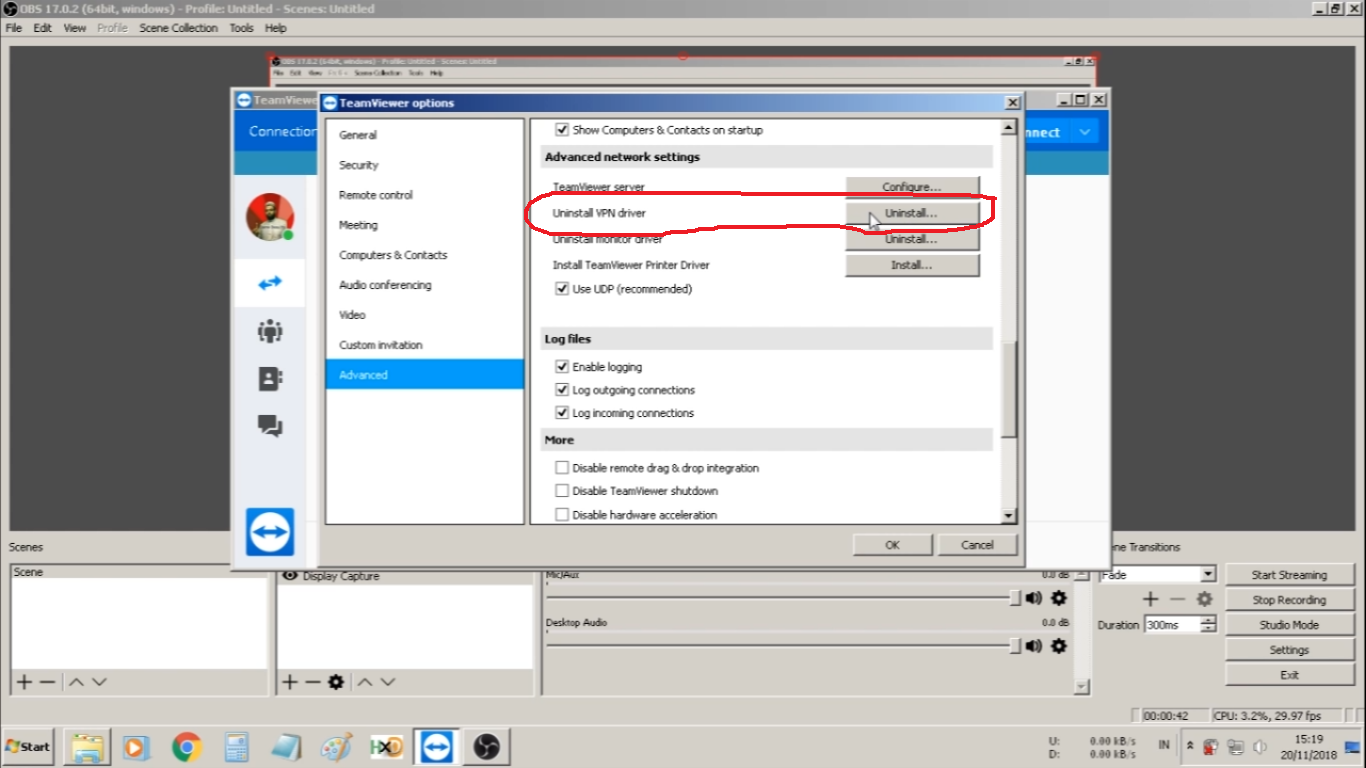Toggle Show Computers & Contacts on startup
The width and height of the screenshot is (1366, 768).
coord(562,130)
